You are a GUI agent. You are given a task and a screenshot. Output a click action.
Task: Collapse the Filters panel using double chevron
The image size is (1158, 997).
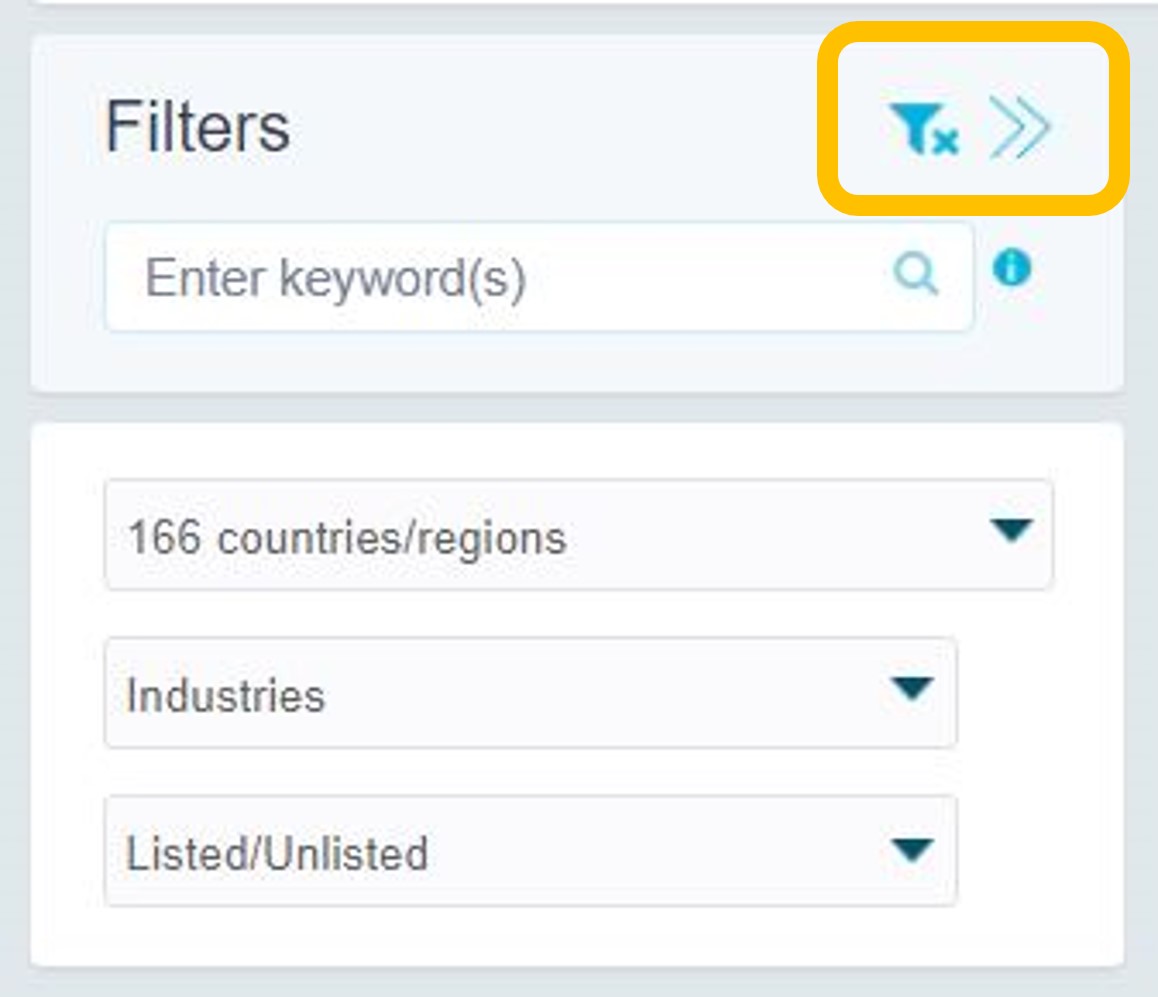[x=1019, y=129]
